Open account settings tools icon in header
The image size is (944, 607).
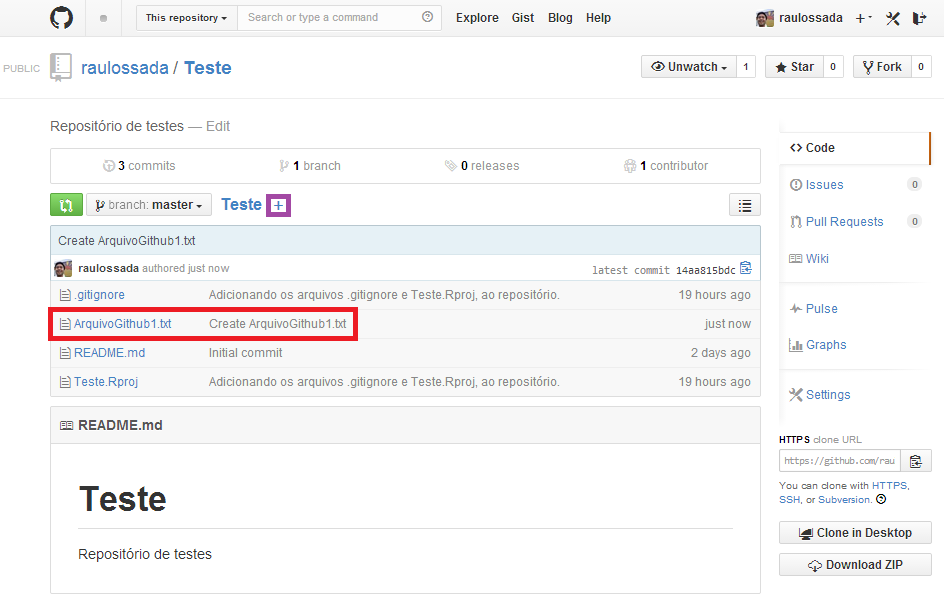[893, 18]
